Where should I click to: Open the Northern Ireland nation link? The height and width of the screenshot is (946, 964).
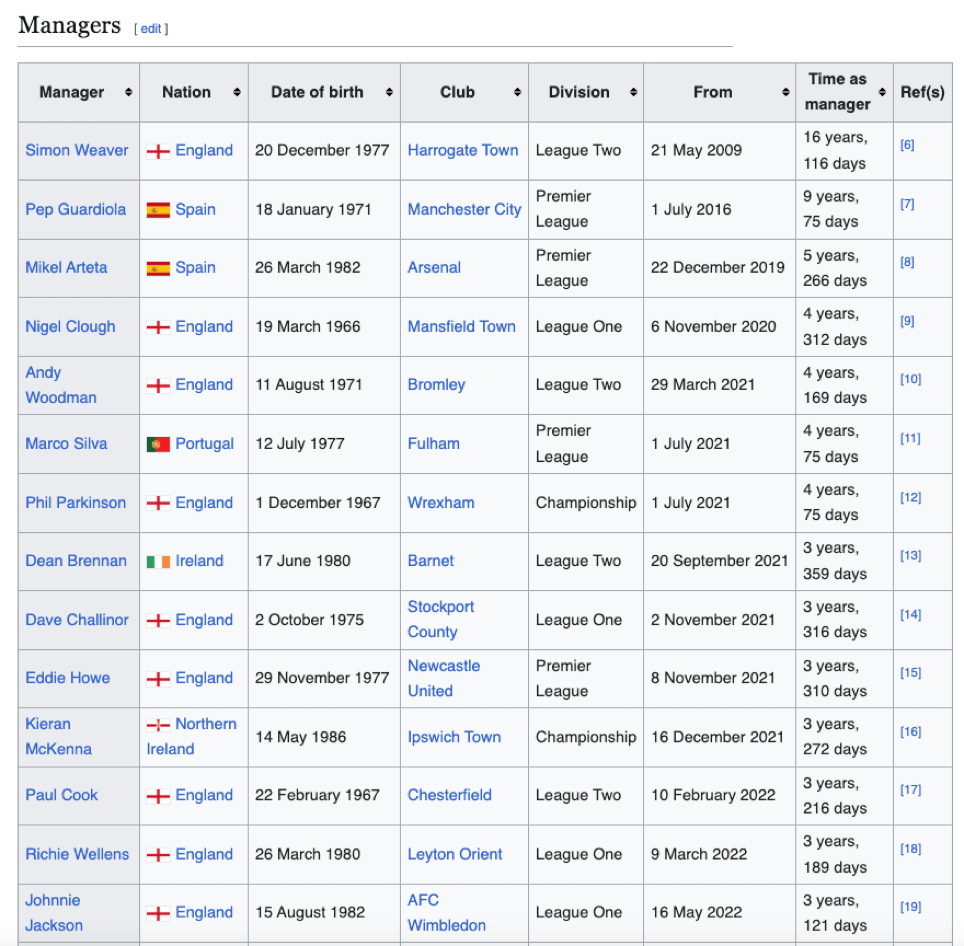[191, 736]
